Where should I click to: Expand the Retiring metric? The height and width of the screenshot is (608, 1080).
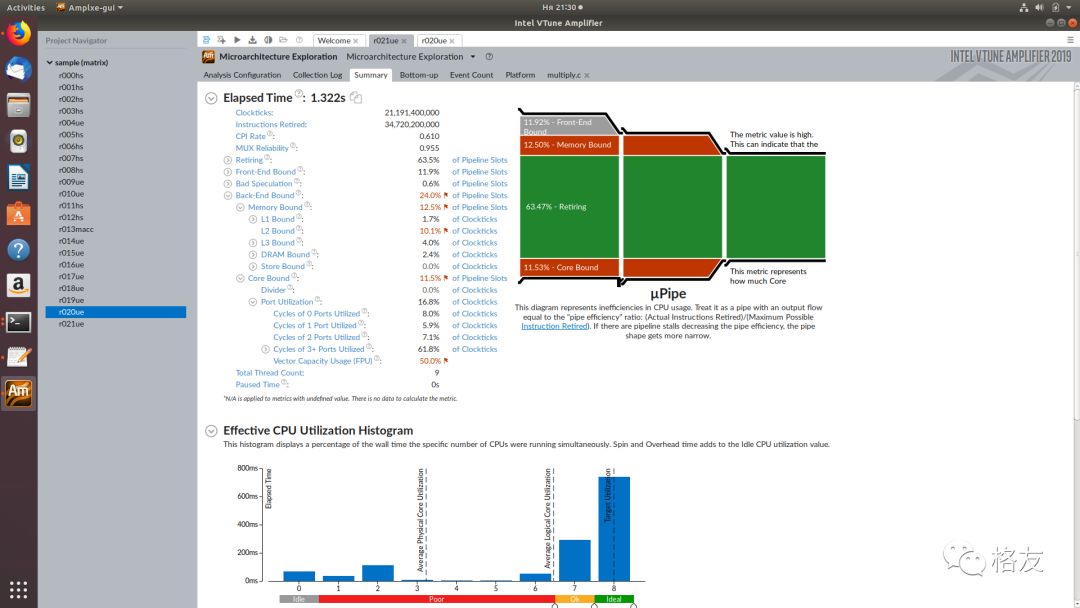227,160
